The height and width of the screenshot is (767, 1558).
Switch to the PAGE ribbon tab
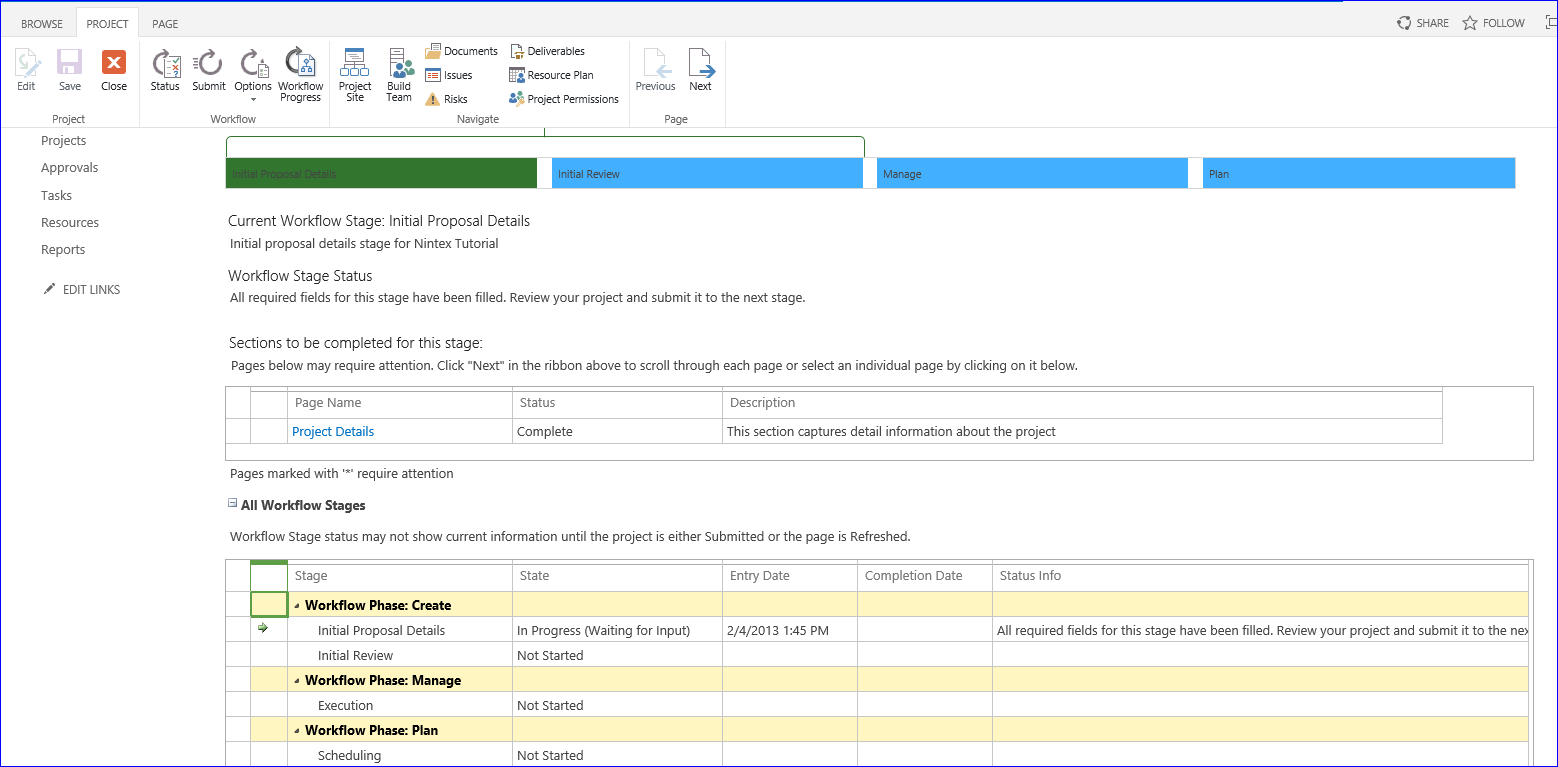(x=165, y=23)
